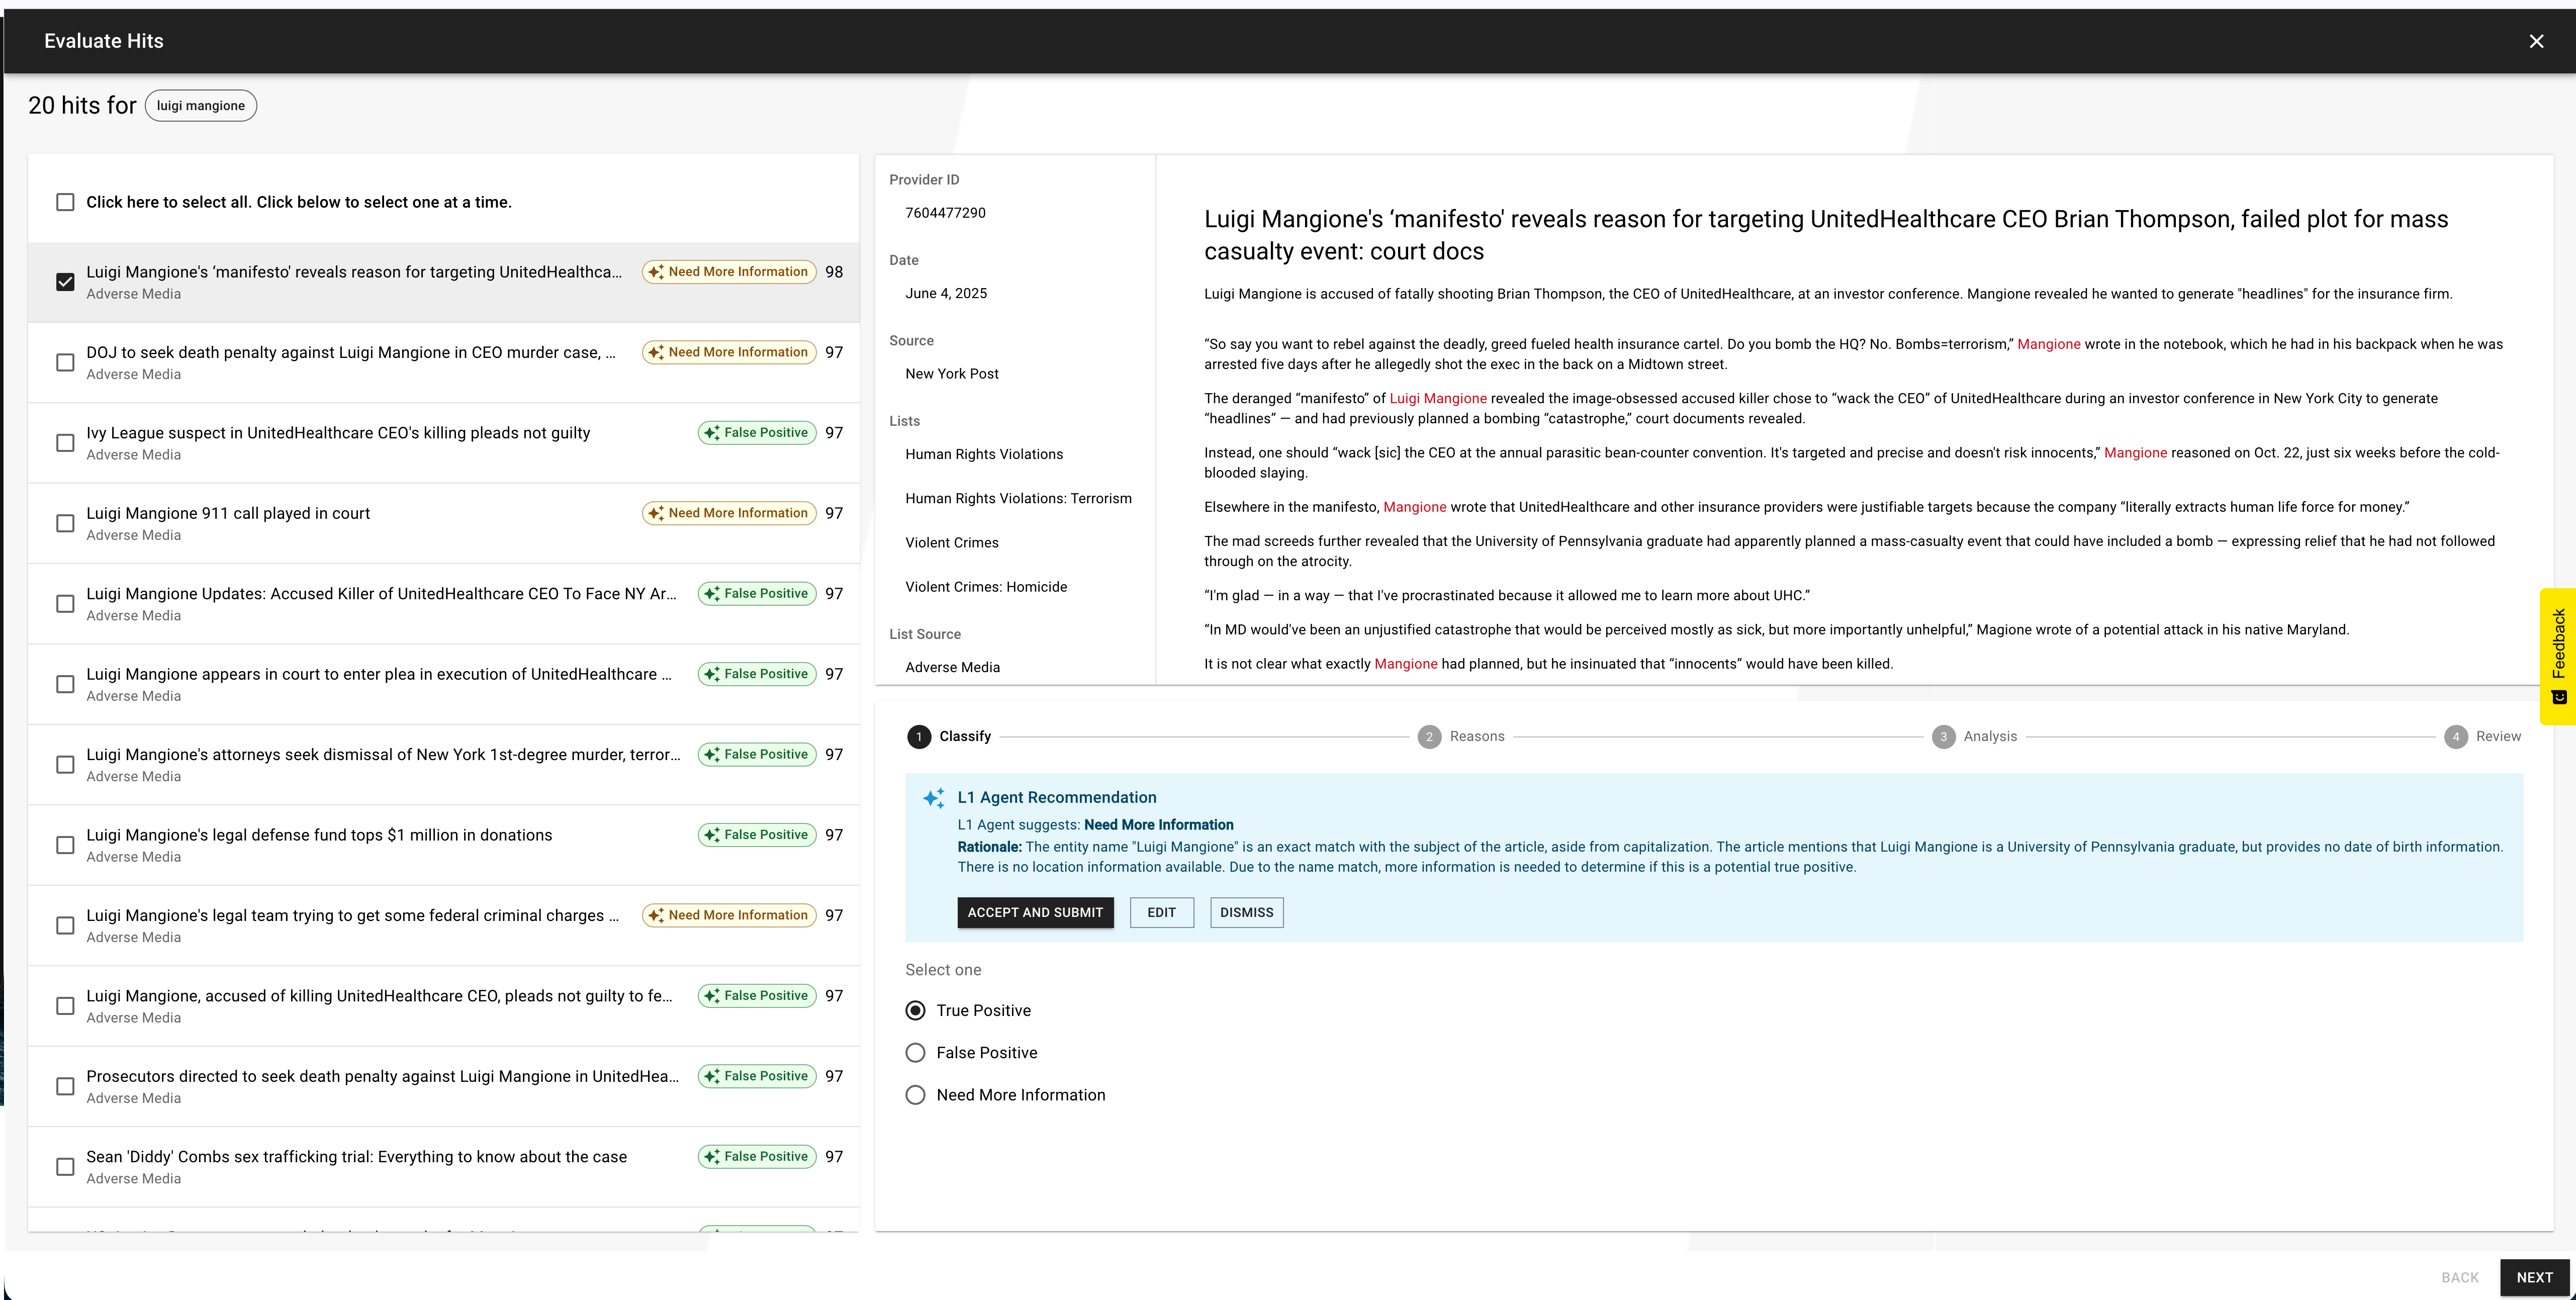Image resolution: width=2576 pixels, height=1300 pixels.
Task: Click False Positive badge on Prosecutors directed hit
Action: tap(757, 1076)
